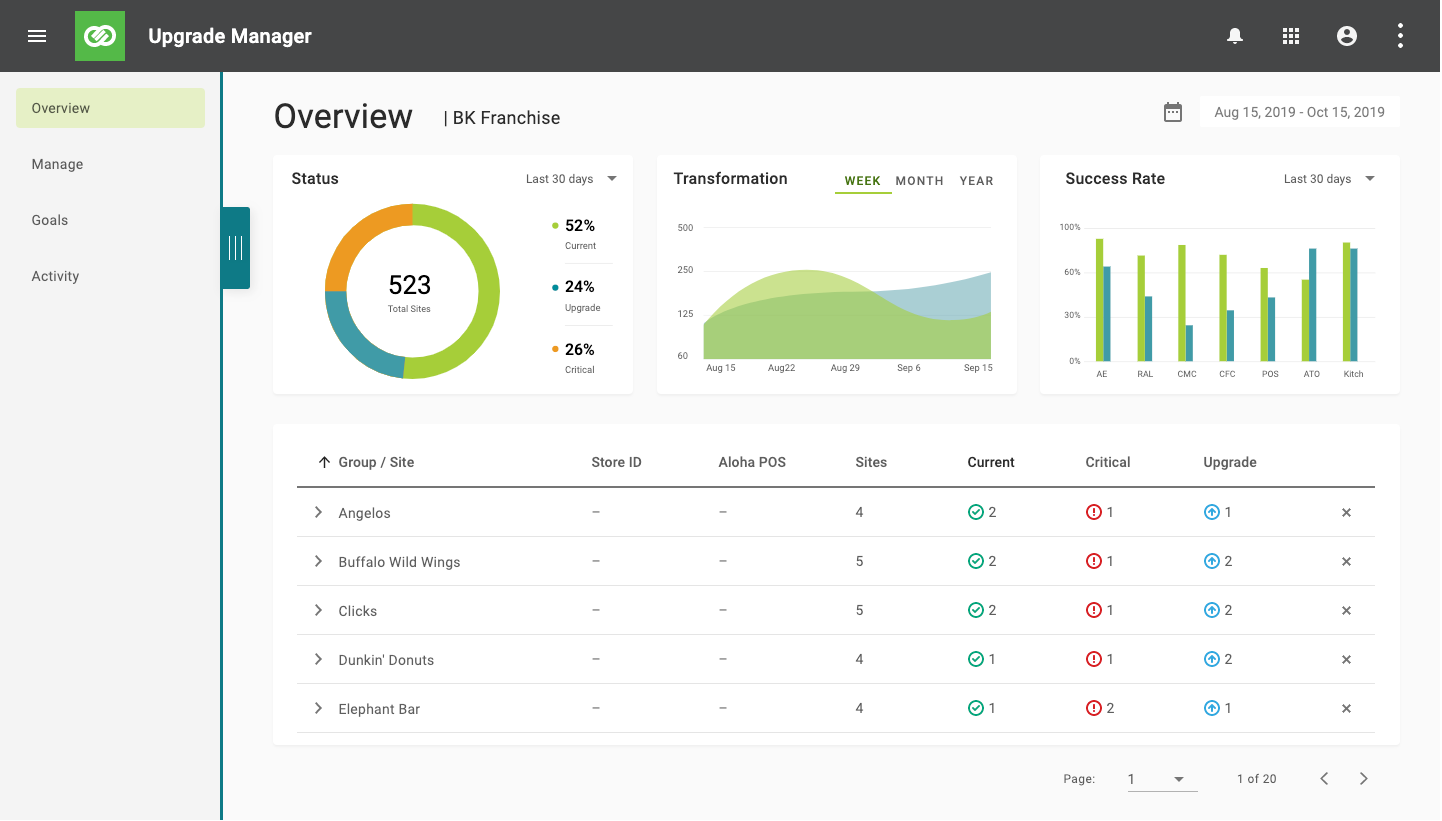1442x821 pixels.
Task: Click the Upgrade Manager title
Action: 230,36
